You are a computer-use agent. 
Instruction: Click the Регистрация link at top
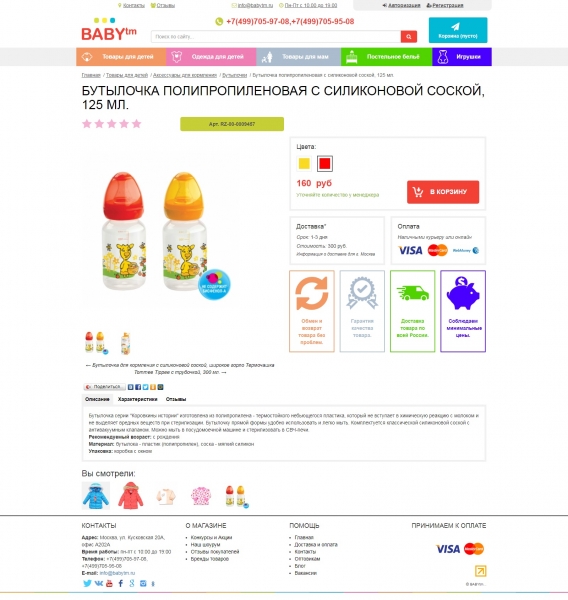(448, 5)
